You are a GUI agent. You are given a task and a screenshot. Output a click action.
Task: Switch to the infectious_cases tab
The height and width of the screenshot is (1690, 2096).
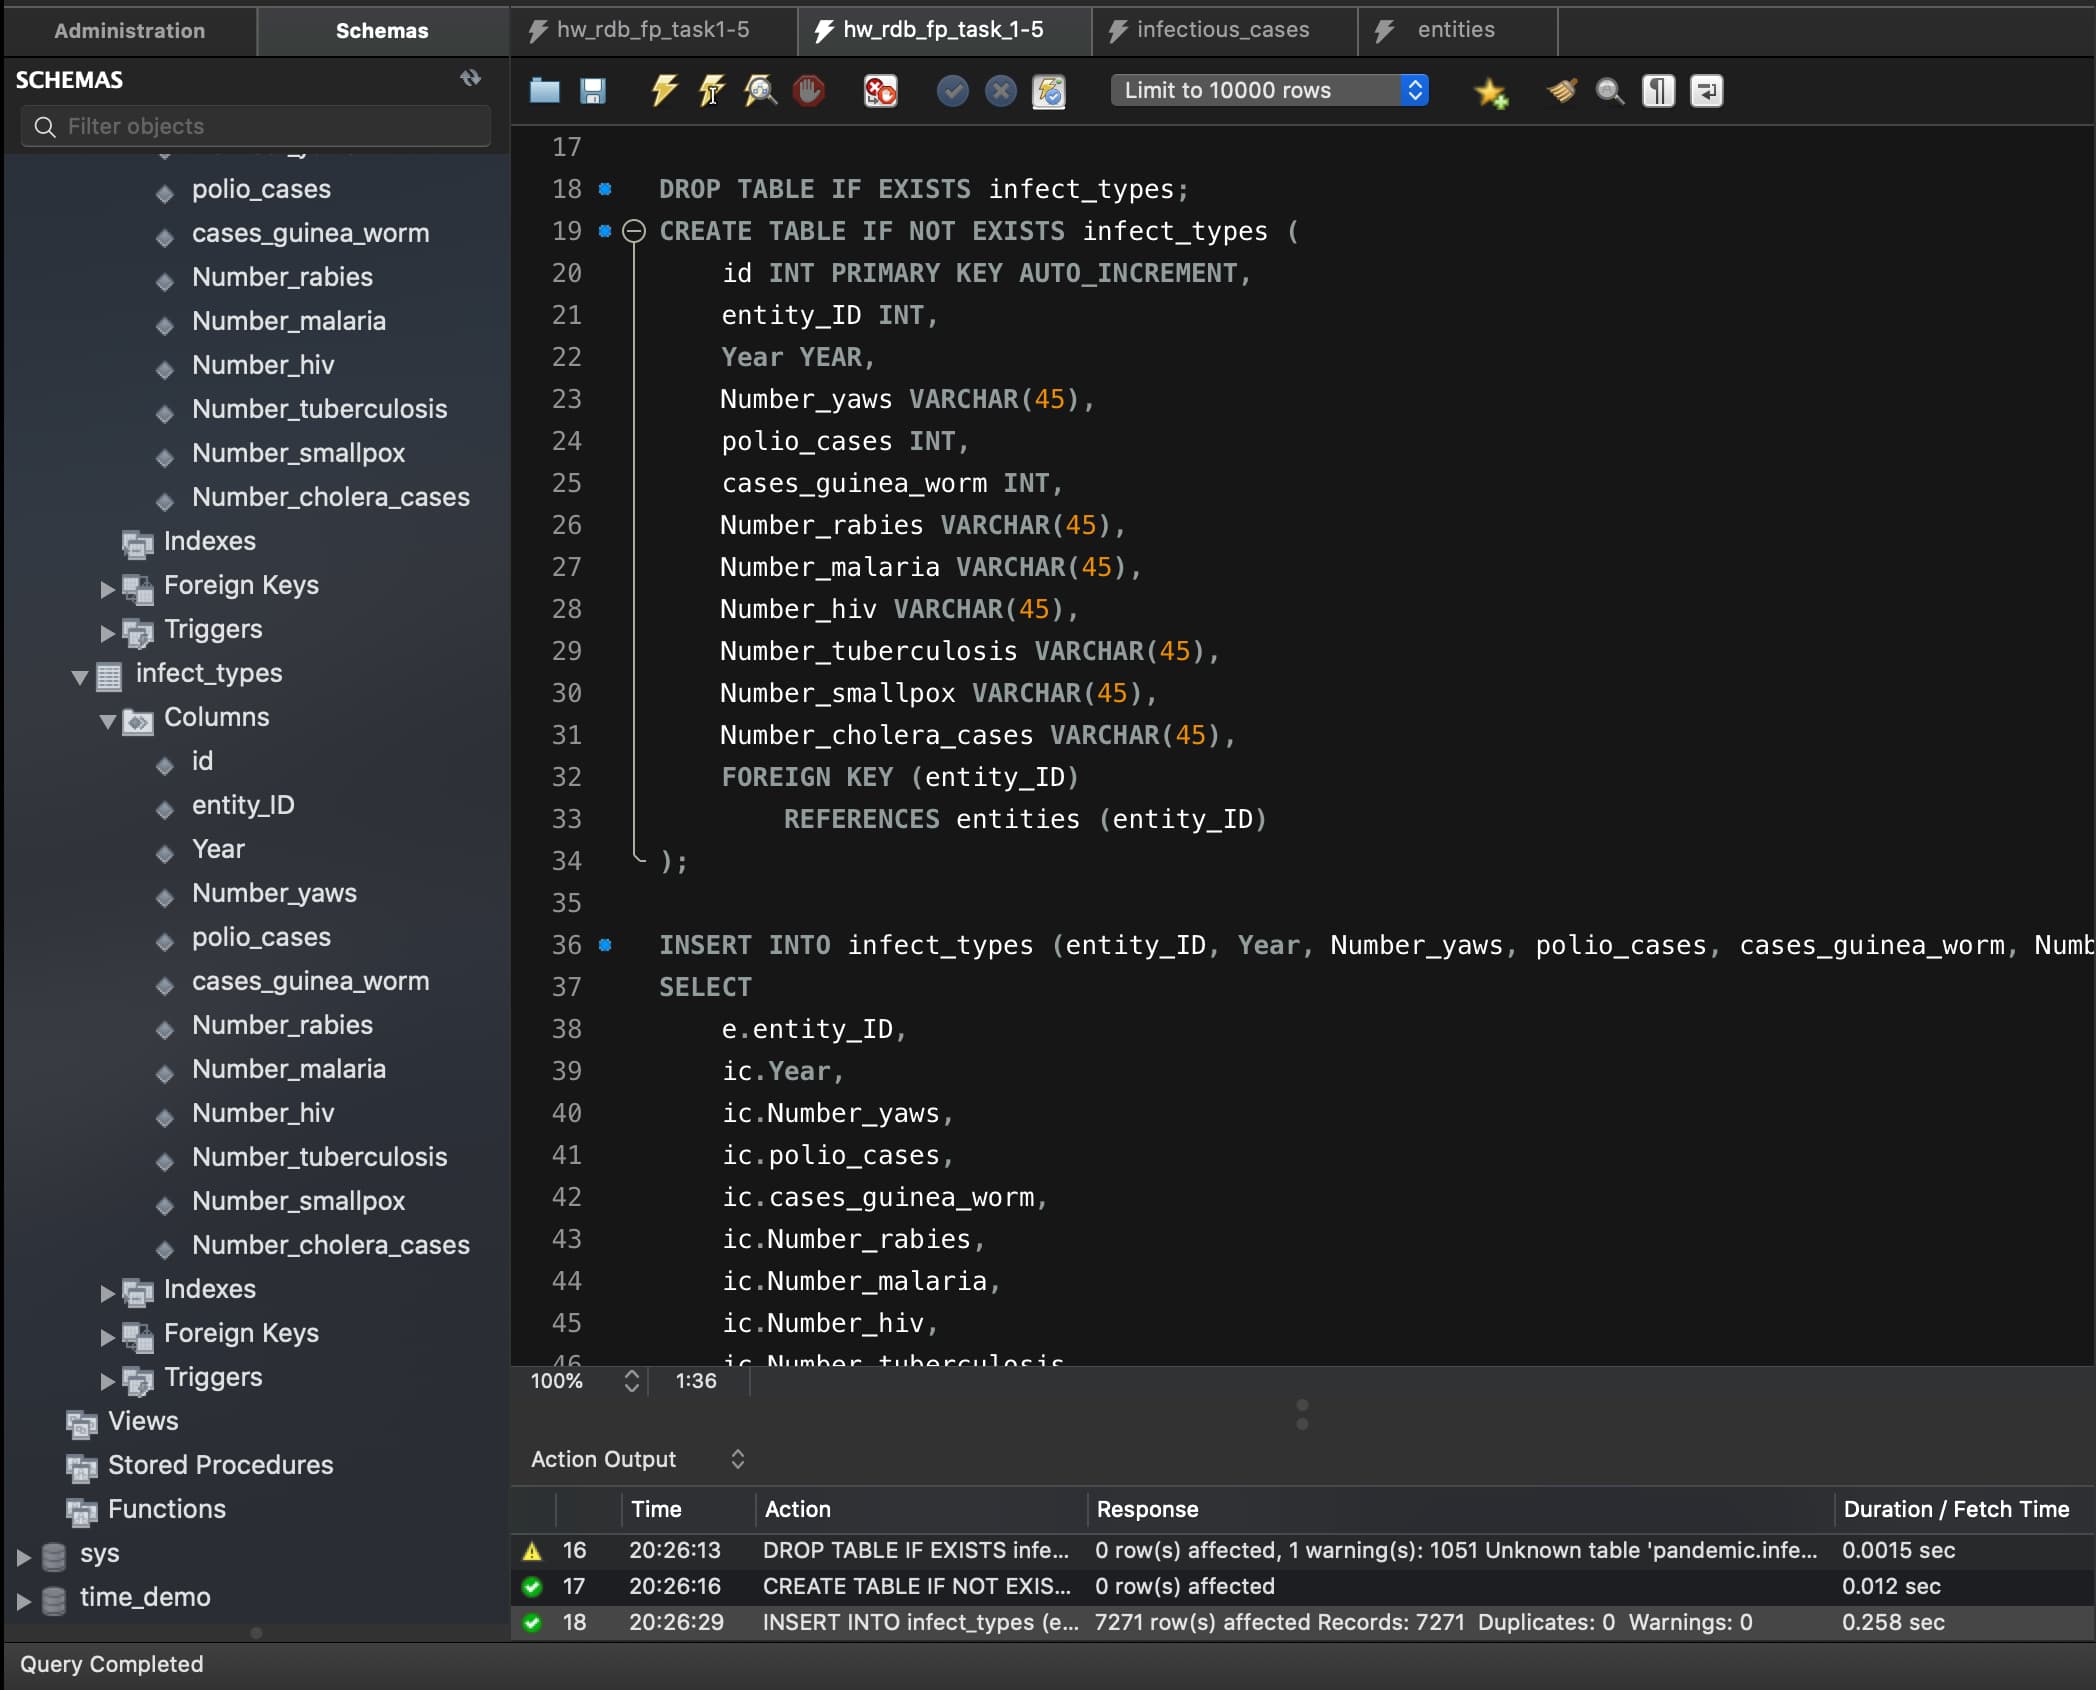coord(1221,30)
